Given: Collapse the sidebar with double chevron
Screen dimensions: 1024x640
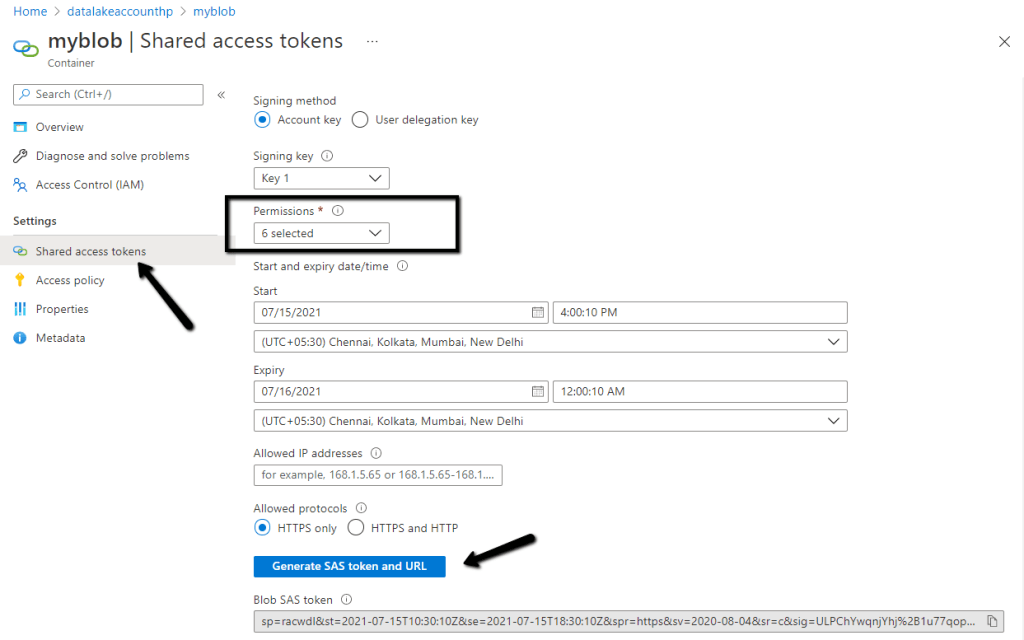Looking at the screenshot, I should (x=221, y=95).
